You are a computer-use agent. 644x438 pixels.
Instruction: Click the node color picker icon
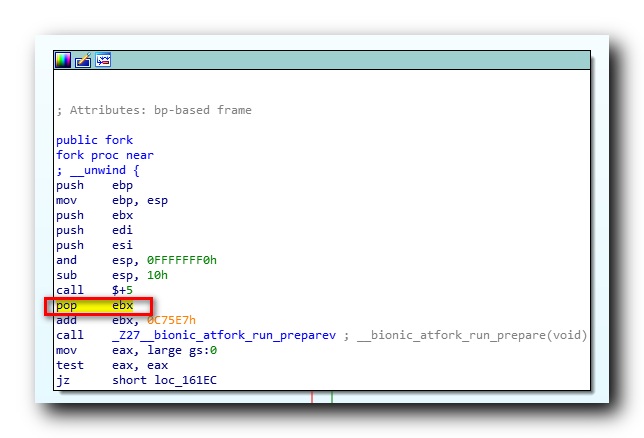[63, 60]
